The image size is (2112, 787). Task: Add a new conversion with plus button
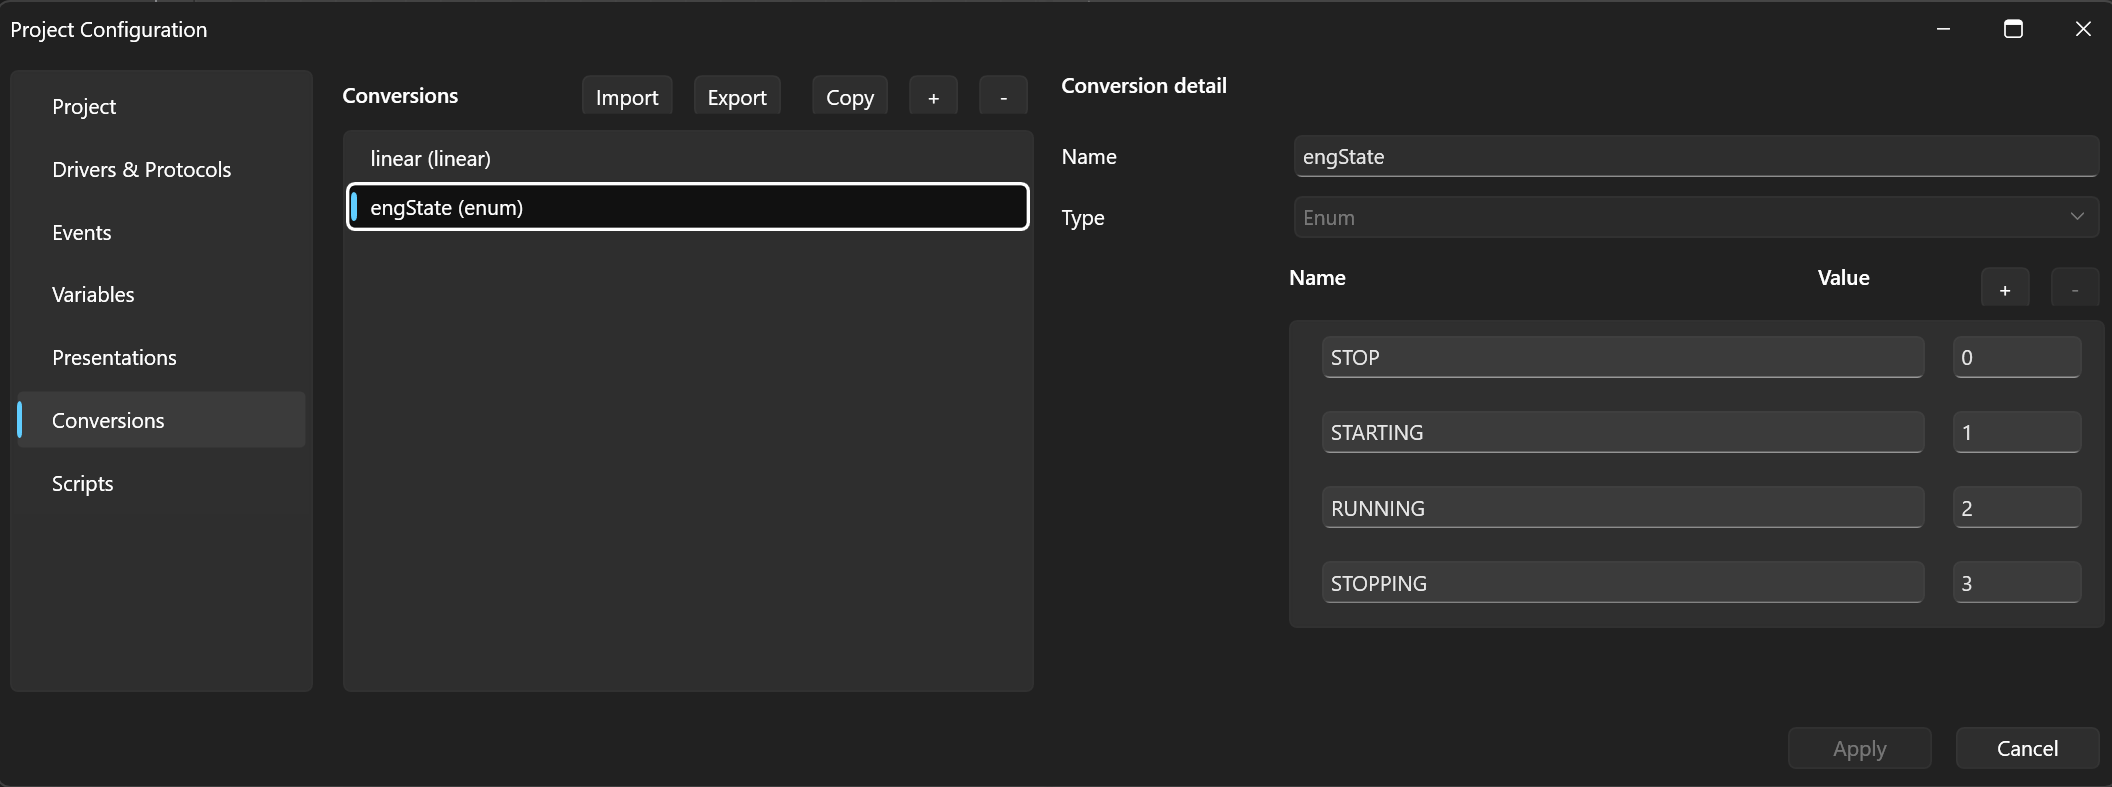pos(933,97)
